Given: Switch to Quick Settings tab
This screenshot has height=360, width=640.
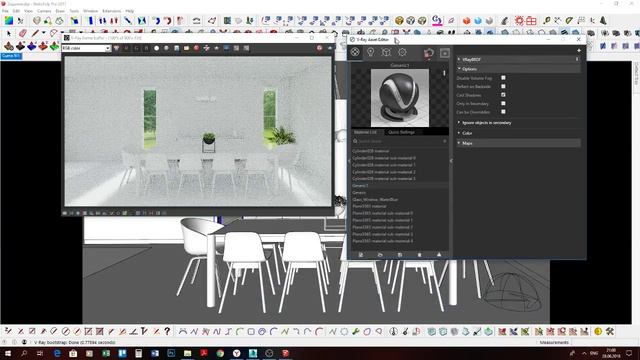Looking at the screenshot, I should [x=401, y=132].
